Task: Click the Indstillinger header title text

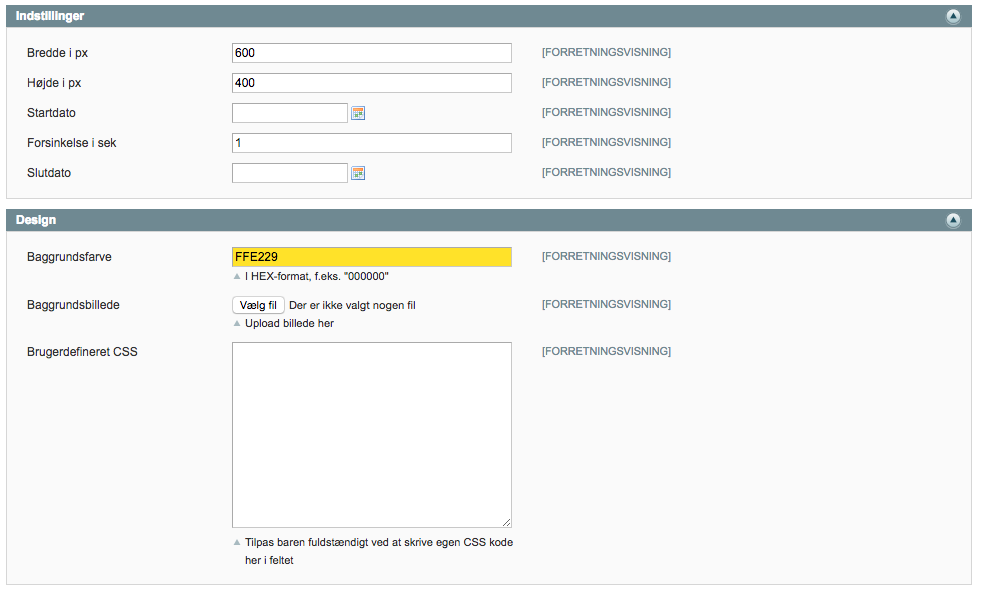Action: tap(49, 16)
